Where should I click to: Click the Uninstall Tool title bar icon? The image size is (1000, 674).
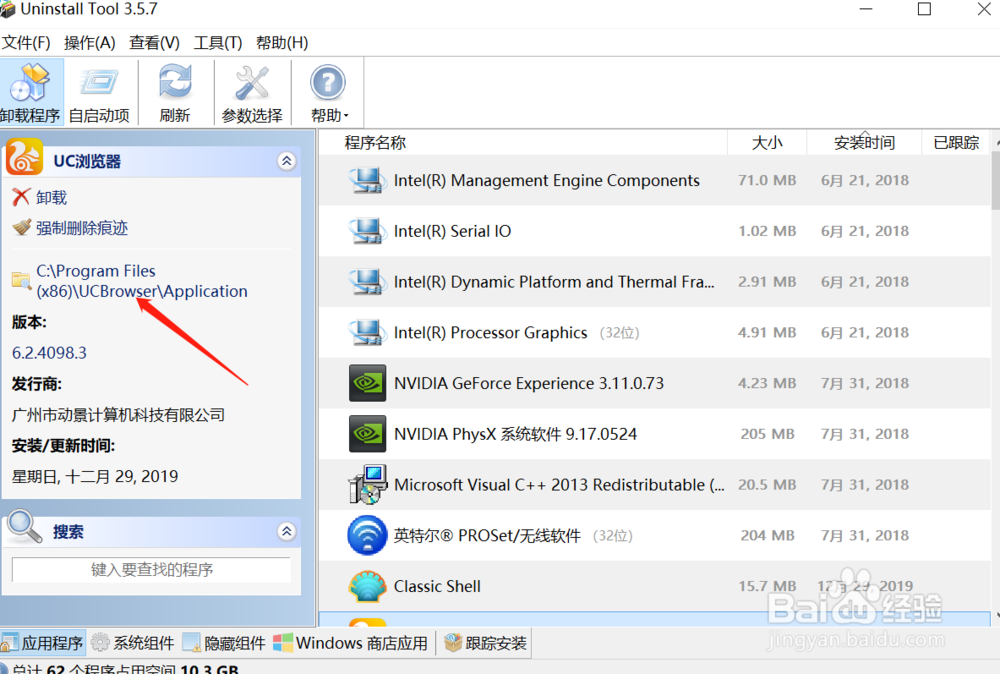7,10
